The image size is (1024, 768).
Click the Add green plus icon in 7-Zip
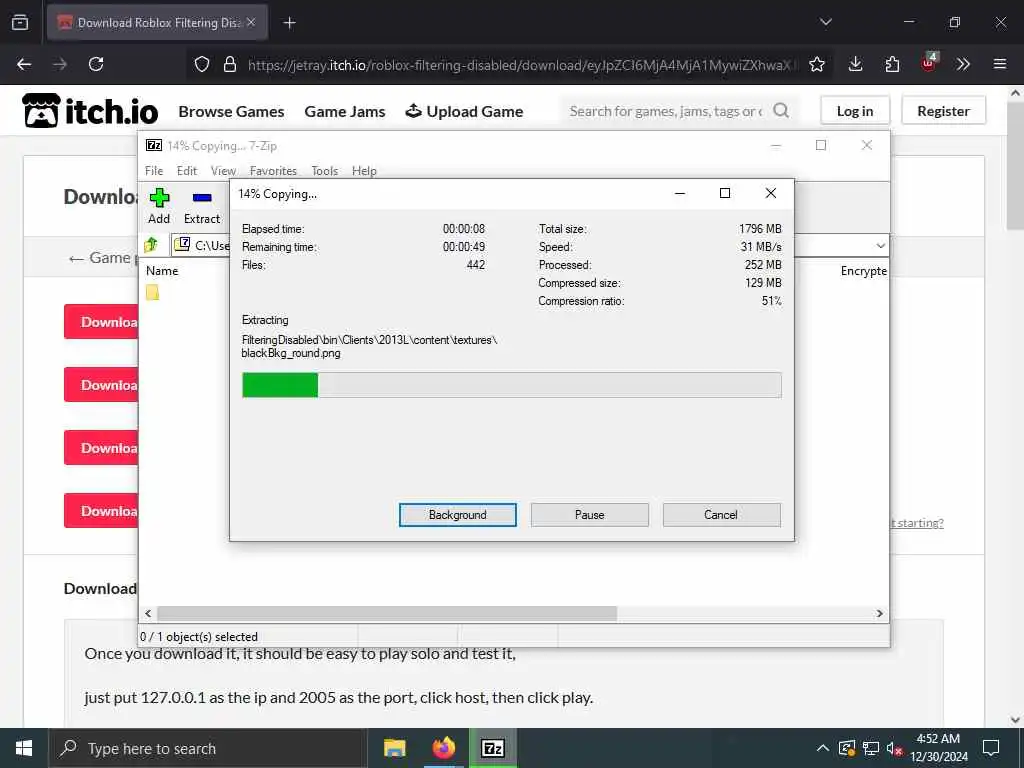pos(159,197)
